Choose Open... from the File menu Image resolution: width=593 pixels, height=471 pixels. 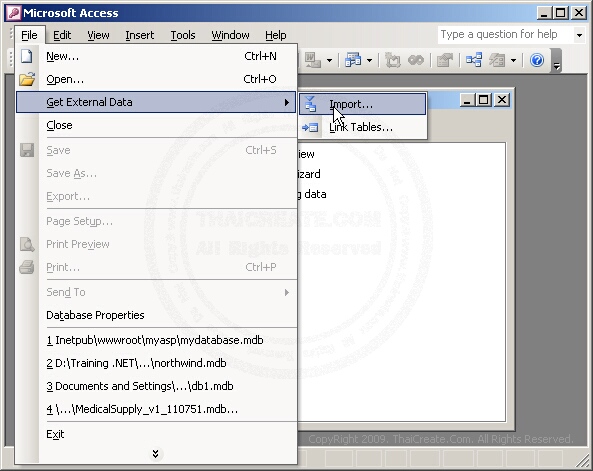click(156, 79)
